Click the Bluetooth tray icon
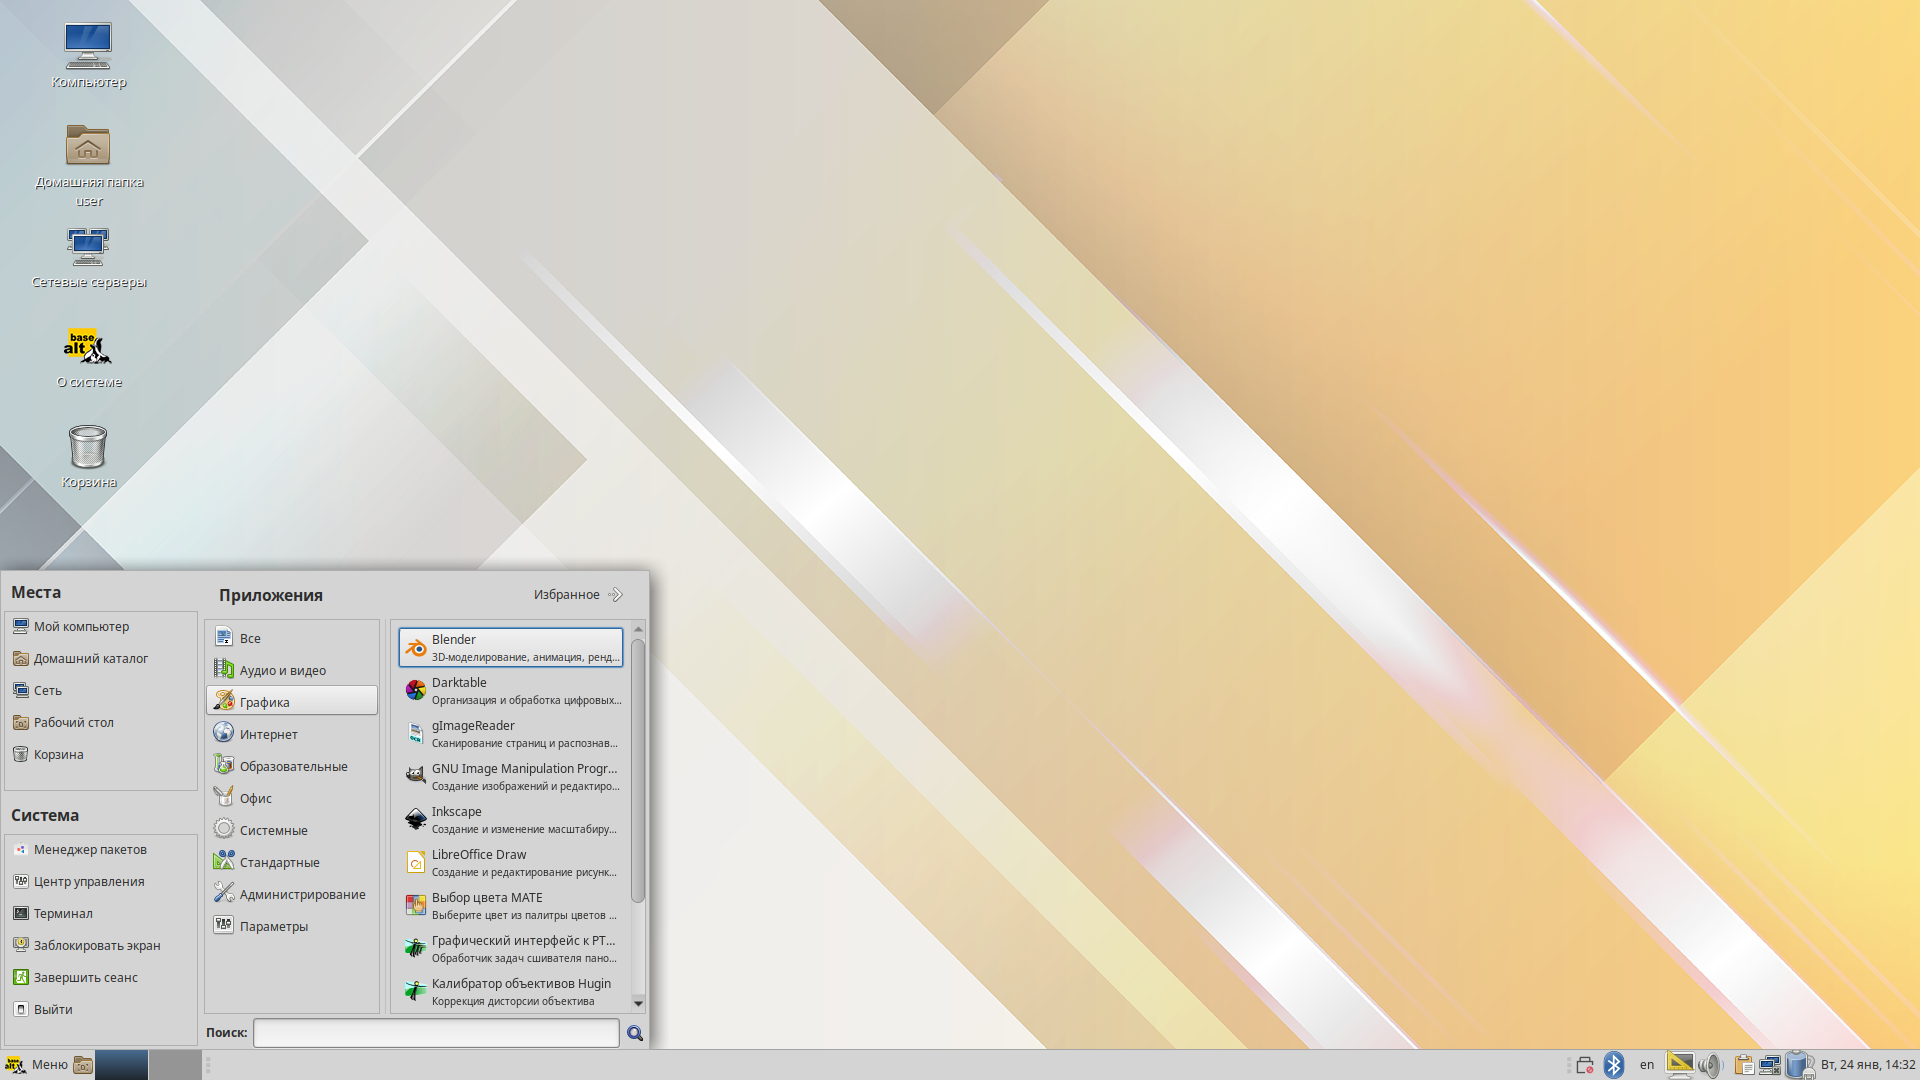The width and height of the screenshot is (1920, 1080). click(1613, 1065)
